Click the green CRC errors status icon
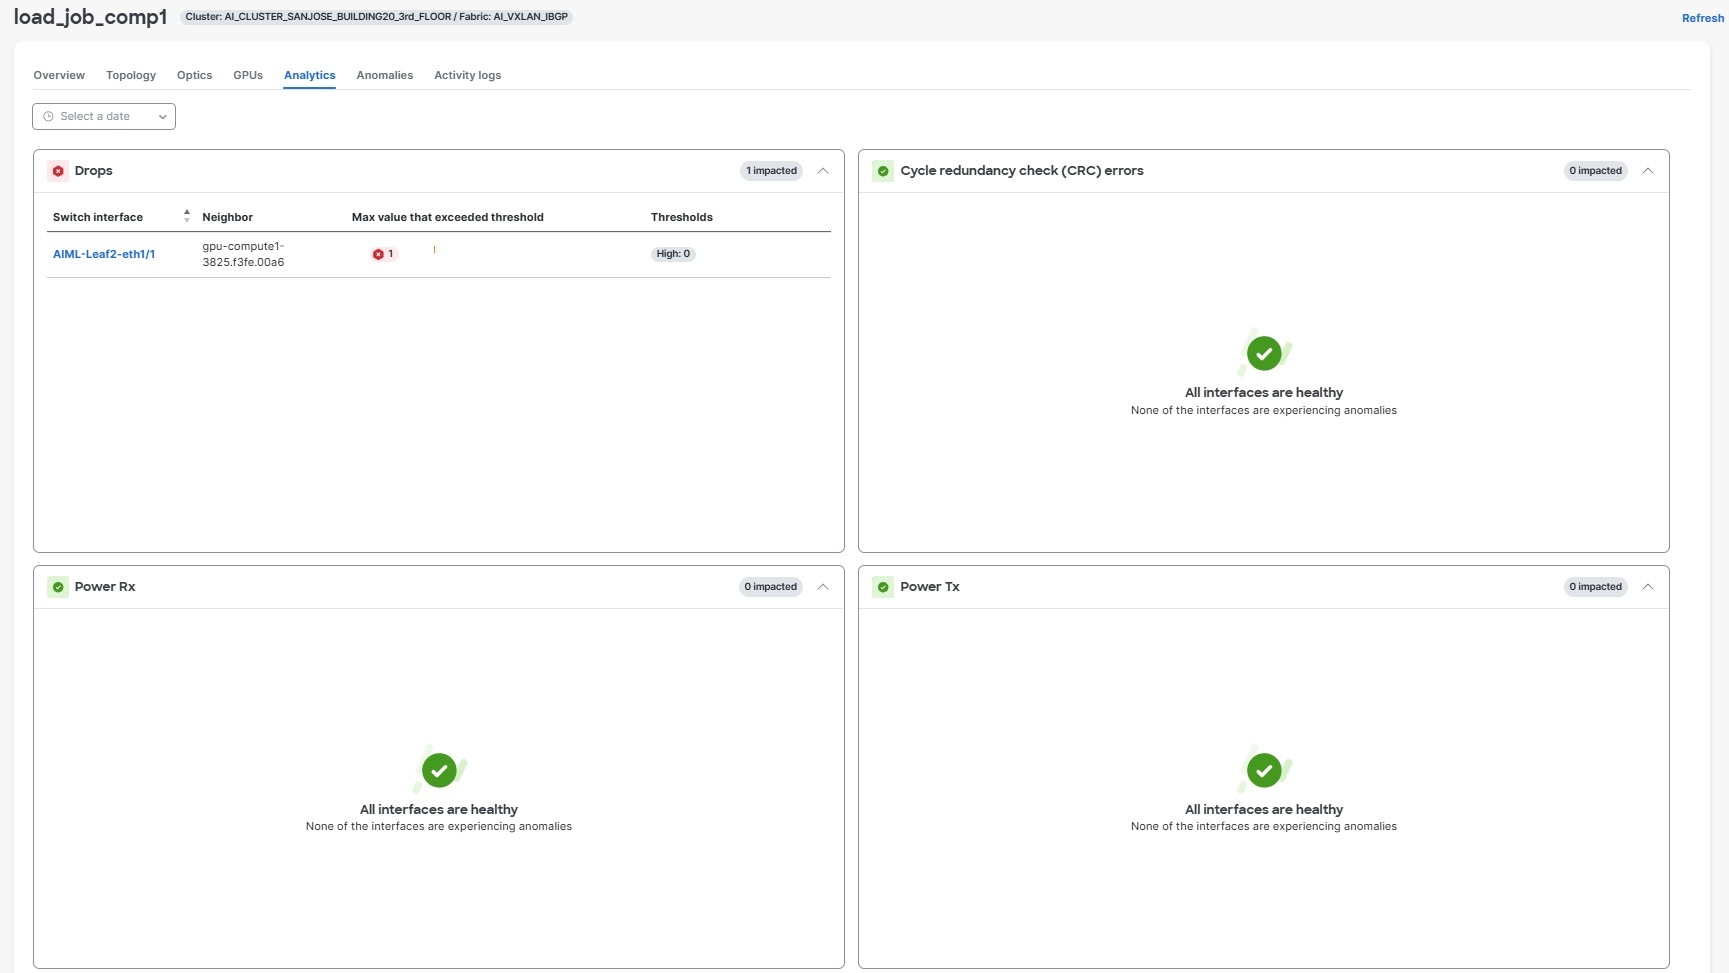 (883, 171)
